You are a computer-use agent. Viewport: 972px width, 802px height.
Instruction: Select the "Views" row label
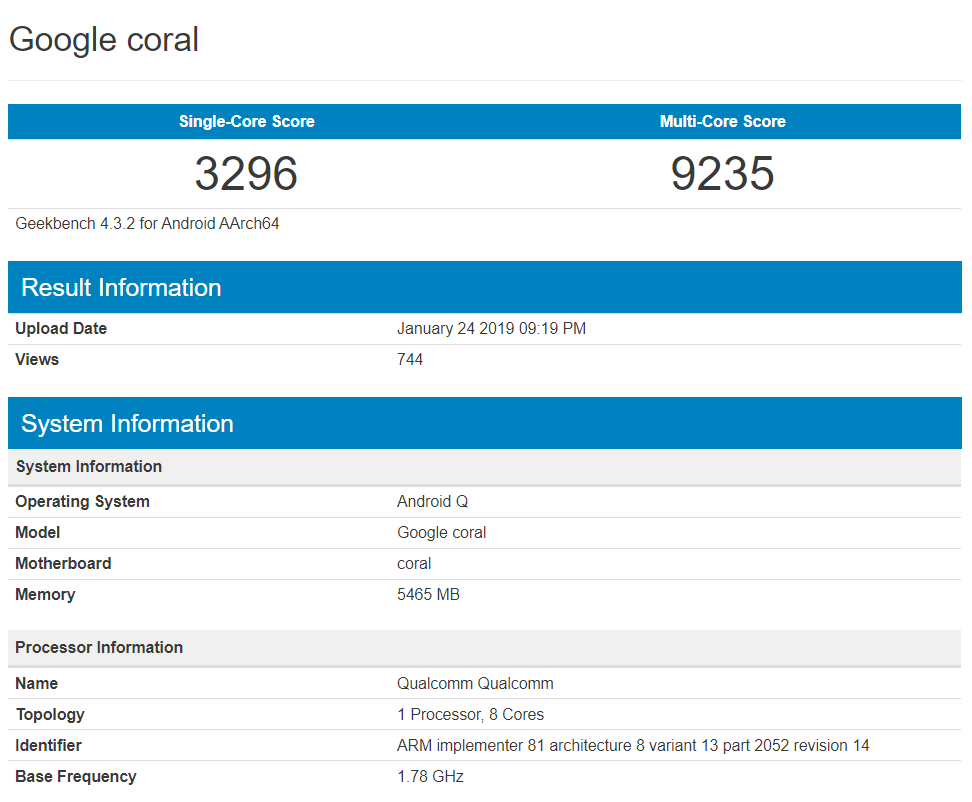tap(37, 359)
